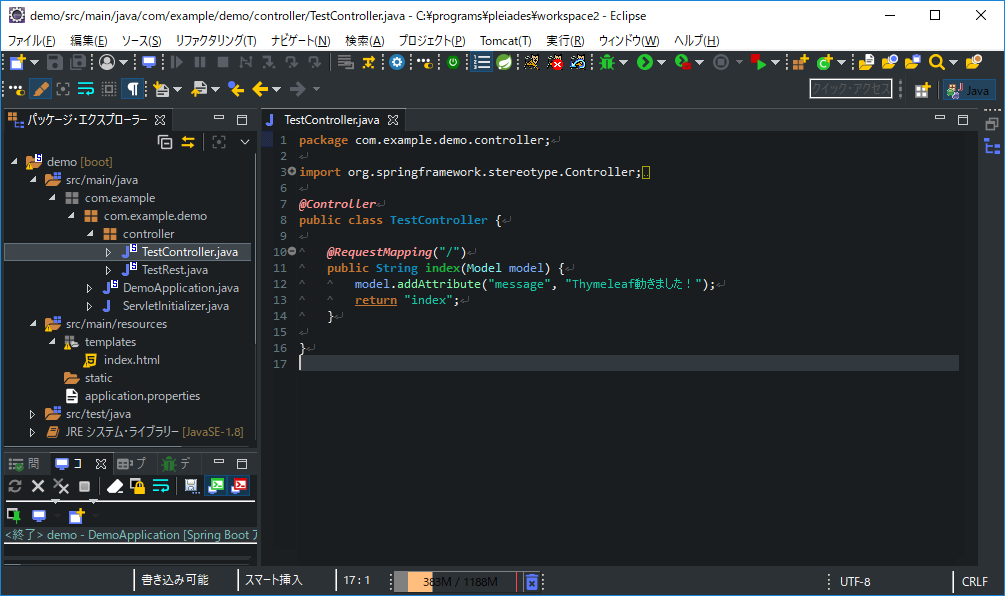Click Link with Editor yellow arrows icon

coord(188,142)
